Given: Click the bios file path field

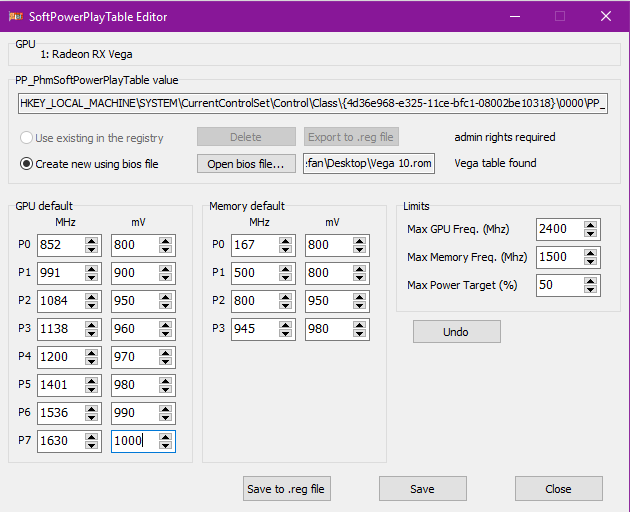Looking at the screenshot, I should point(369,164).
